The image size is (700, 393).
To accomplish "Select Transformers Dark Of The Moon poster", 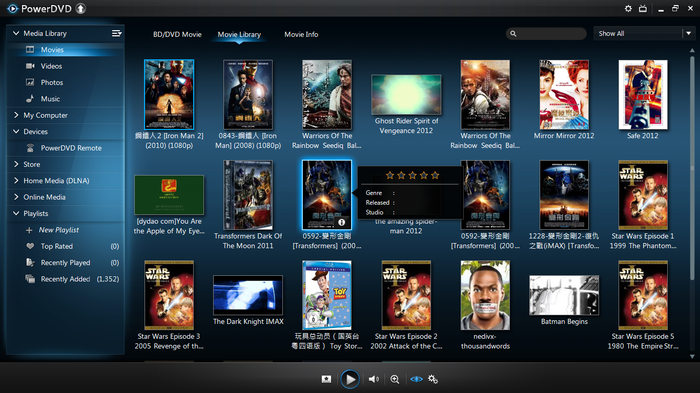I will [248, 195].
